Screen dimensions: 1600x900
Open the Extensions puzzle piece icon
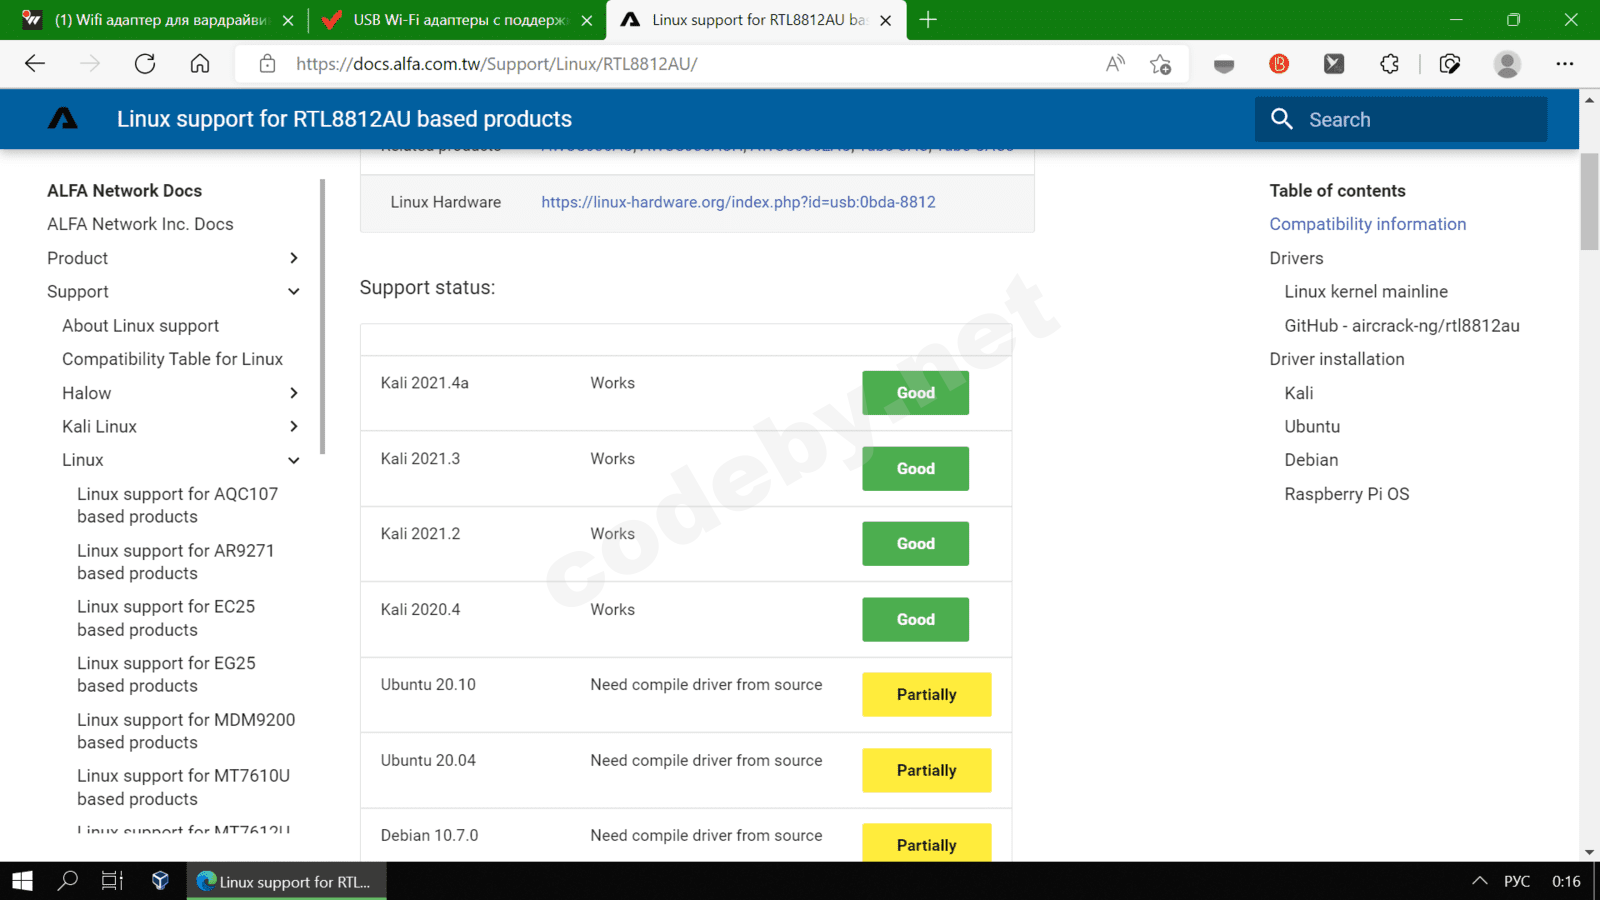(1389, 64)
